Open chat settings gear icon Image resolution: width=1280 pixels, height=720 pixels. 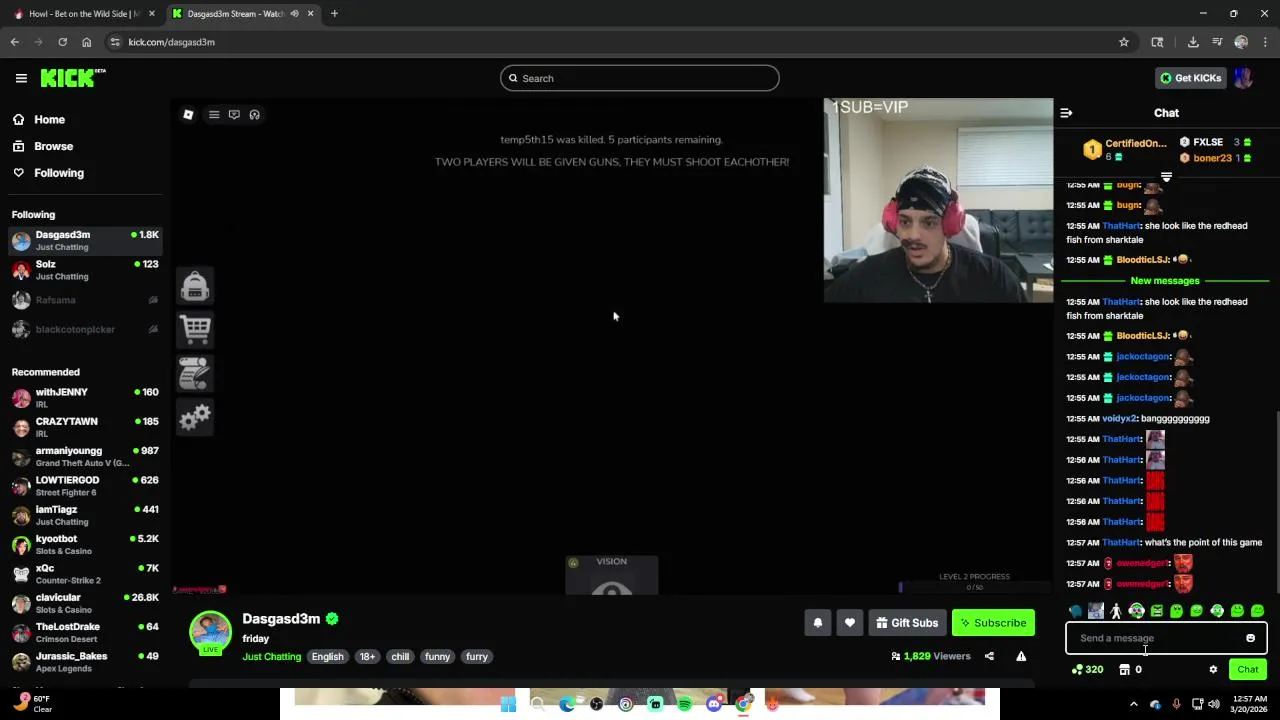(x=1213, y=670)
